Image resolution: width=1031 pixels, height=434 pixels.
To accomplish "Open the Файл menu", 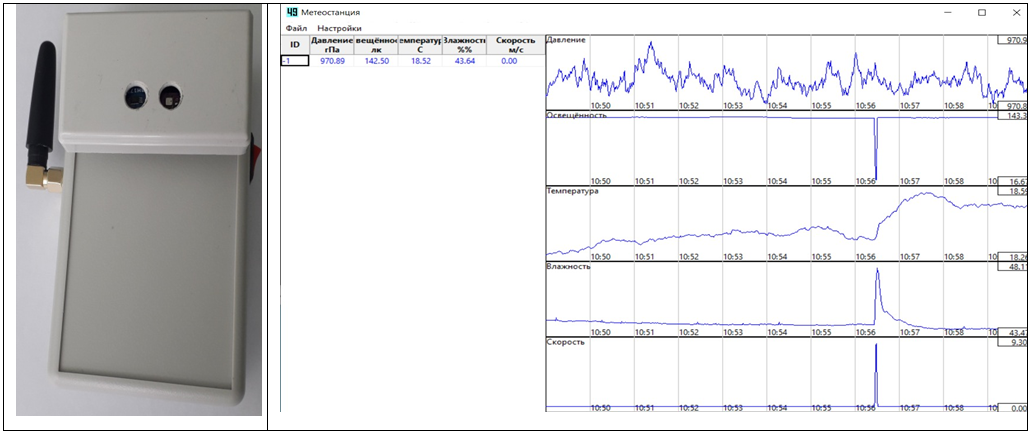I will pos(296,29).
